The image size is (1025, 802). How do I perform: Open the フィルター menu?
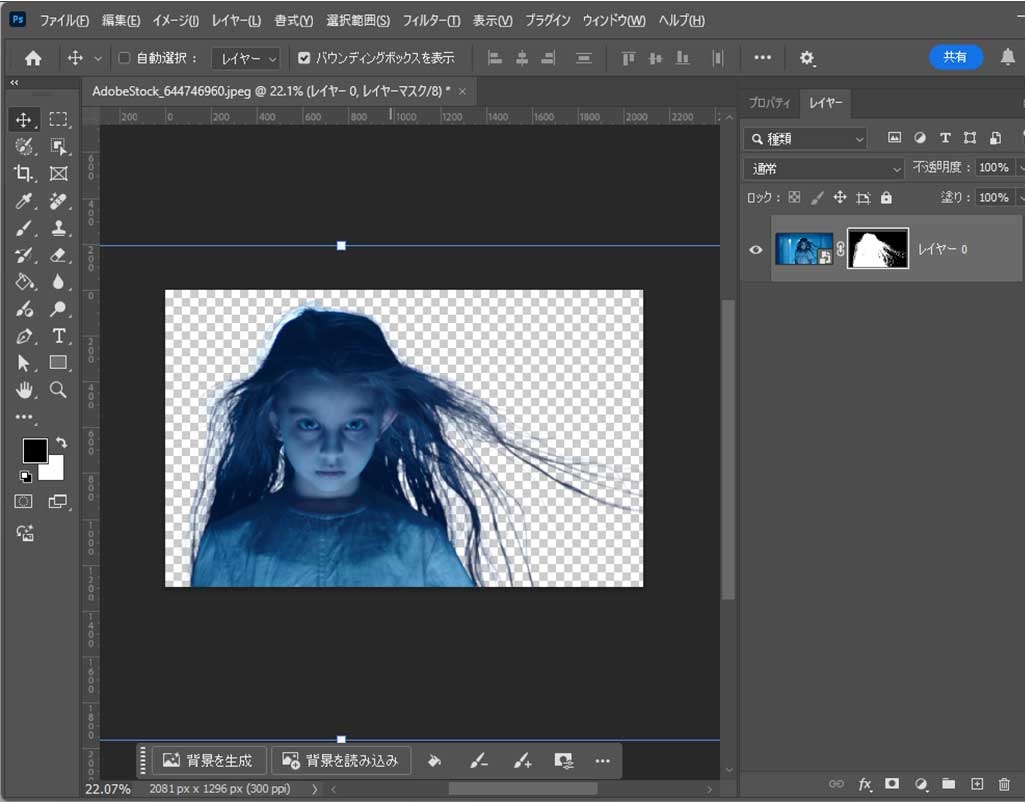tap(431, 20)
